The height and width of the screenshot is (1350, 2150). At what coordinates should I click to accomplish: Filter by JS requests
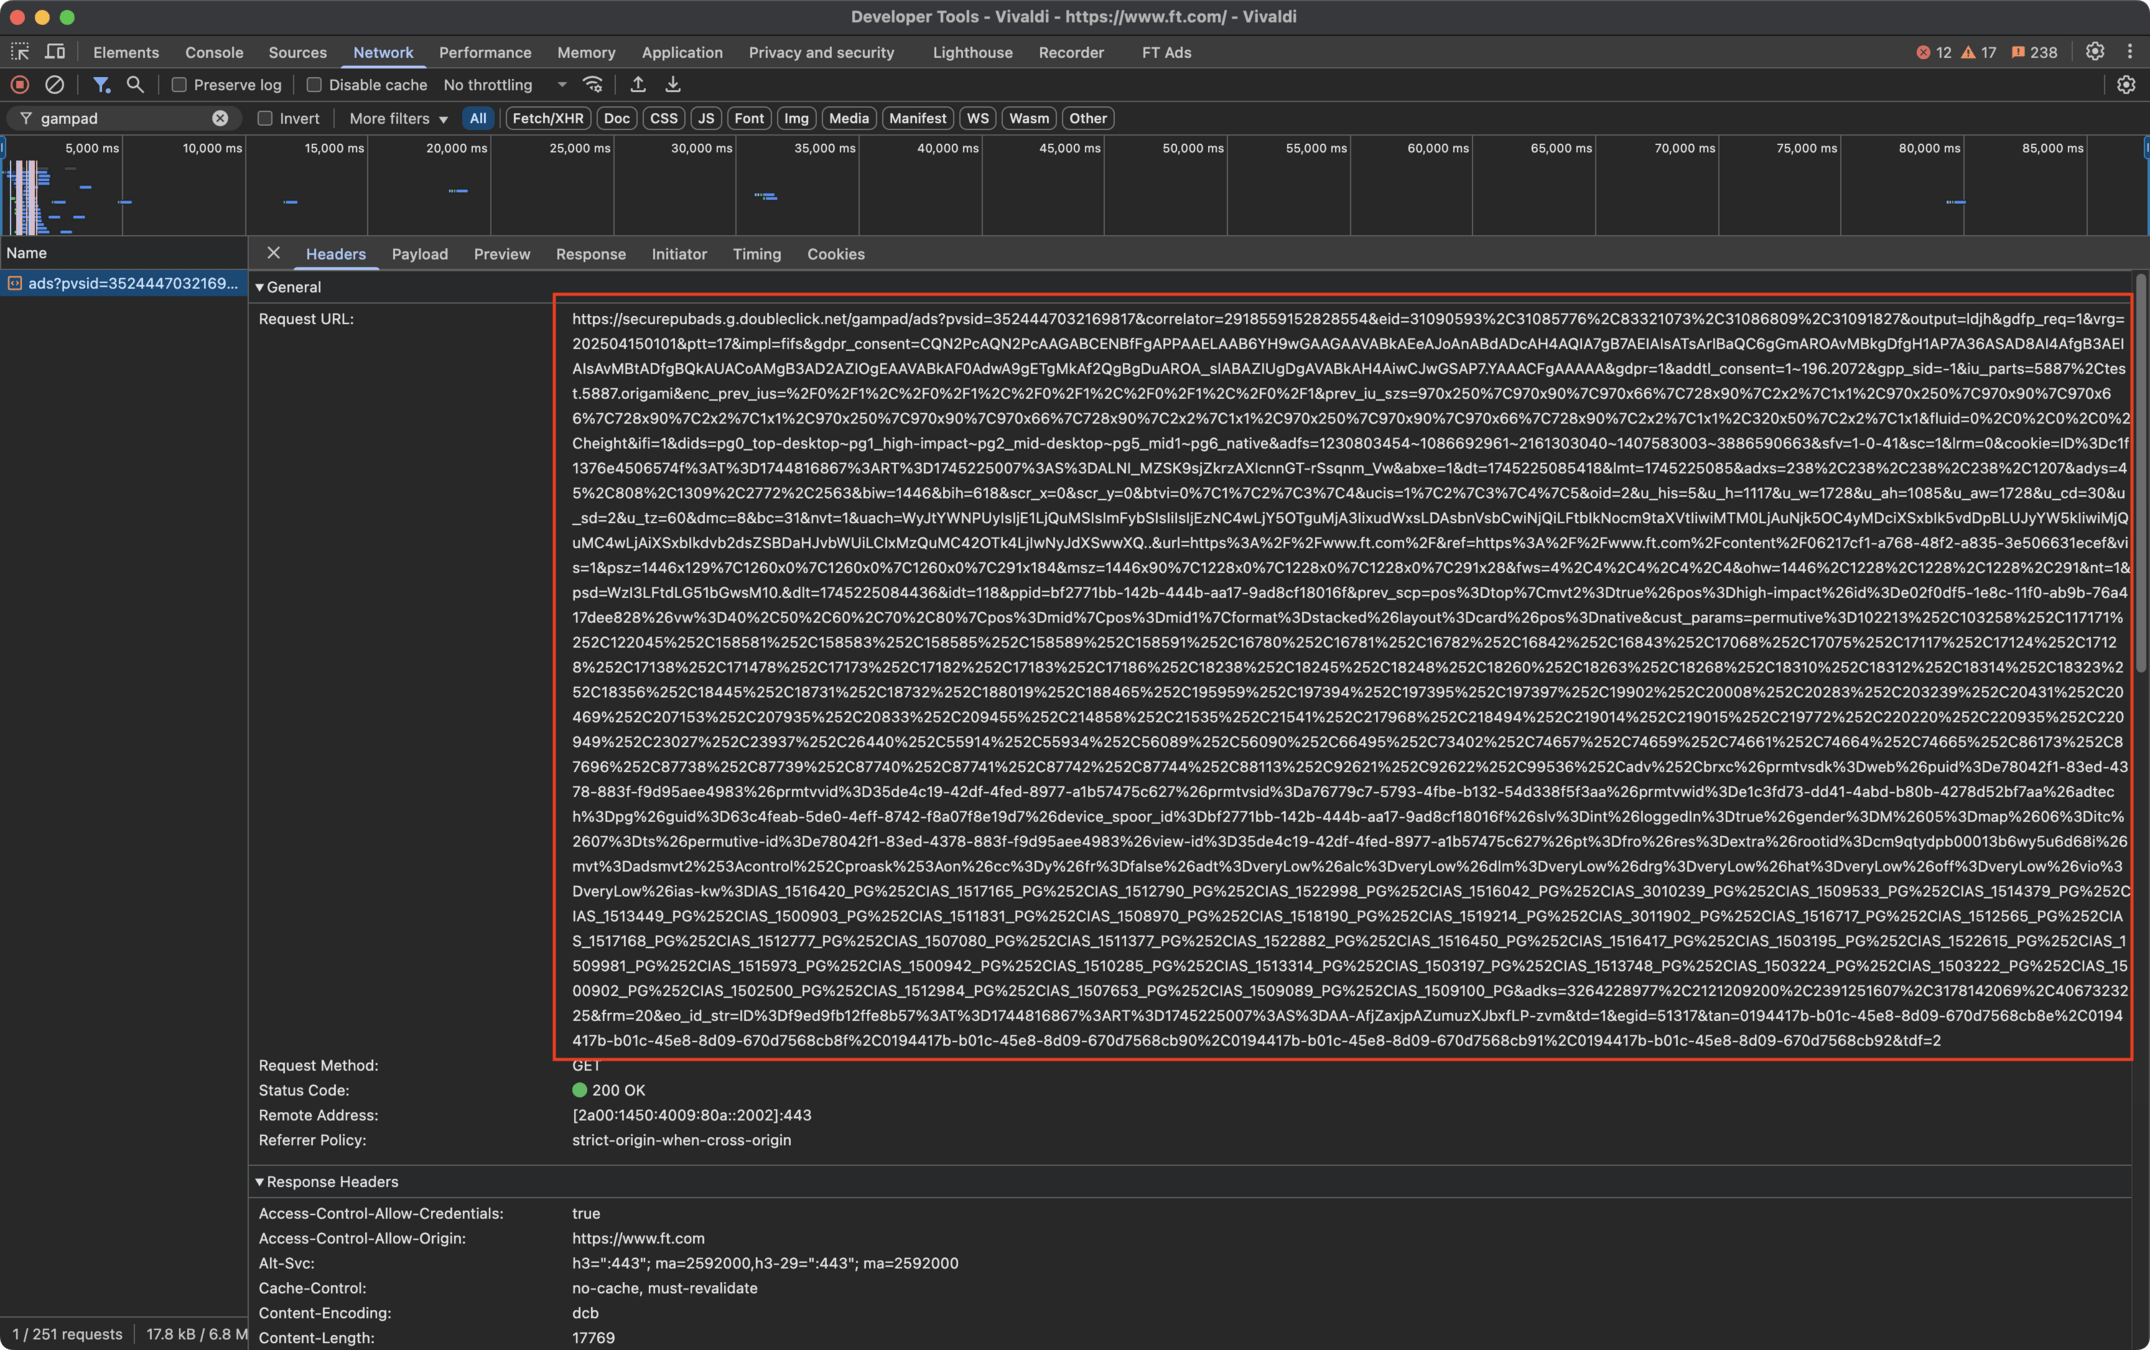[706, 118]
